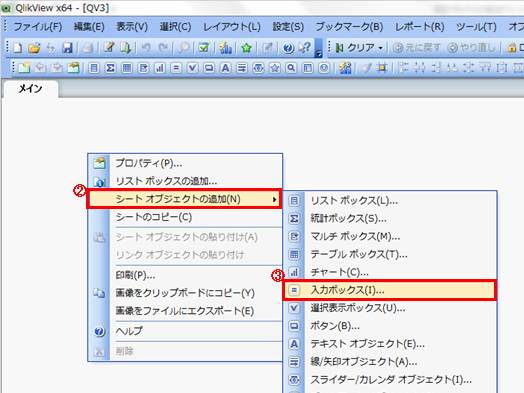Viewport: 524px width, 393px height.
Task: Open the レポート(R) menu
Action: coord(420,27)
